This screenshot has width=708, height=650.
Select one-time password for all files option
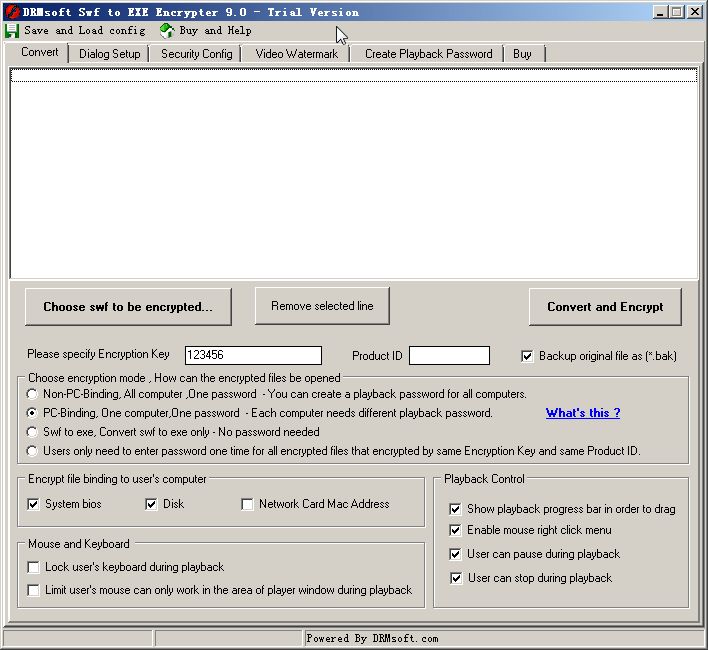(x=32, y=451)
